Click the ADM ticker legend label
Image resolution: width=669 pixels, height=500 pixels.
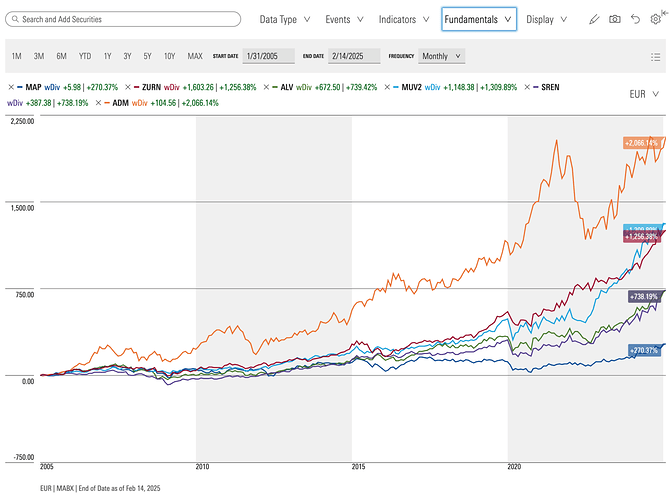120,103
